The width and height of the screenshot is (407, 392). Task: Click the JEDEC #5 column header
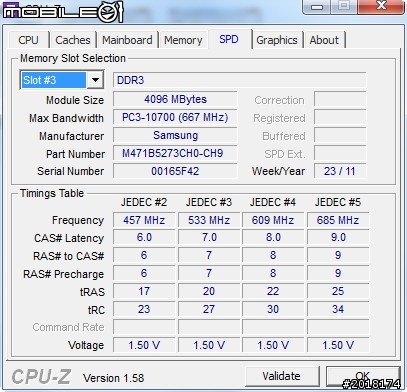[x=338, y=202]
